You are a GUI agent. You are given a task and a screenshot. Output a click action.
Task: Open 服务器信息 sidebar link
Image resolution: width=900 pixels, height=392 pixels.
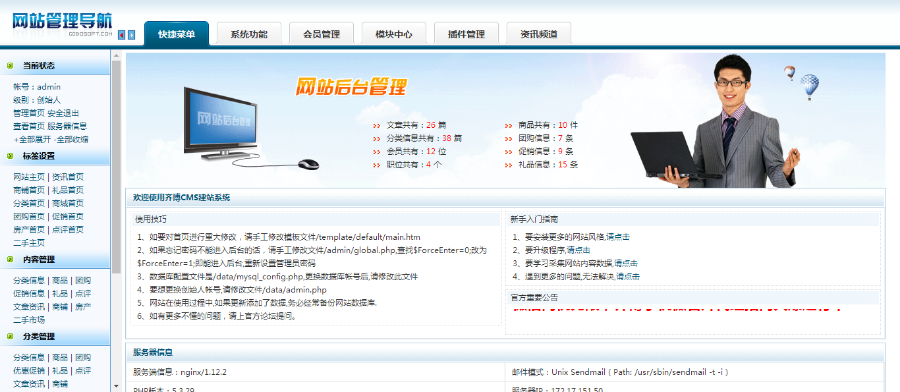67,126
